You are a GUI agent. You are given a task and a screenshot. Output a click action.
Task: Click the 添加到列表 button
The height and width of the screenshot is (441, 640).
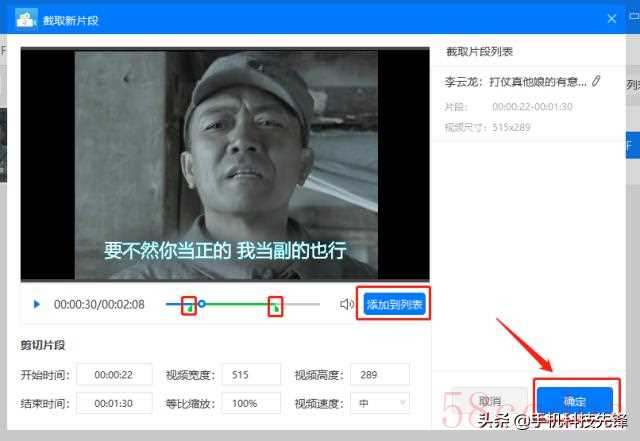[394, 304]
